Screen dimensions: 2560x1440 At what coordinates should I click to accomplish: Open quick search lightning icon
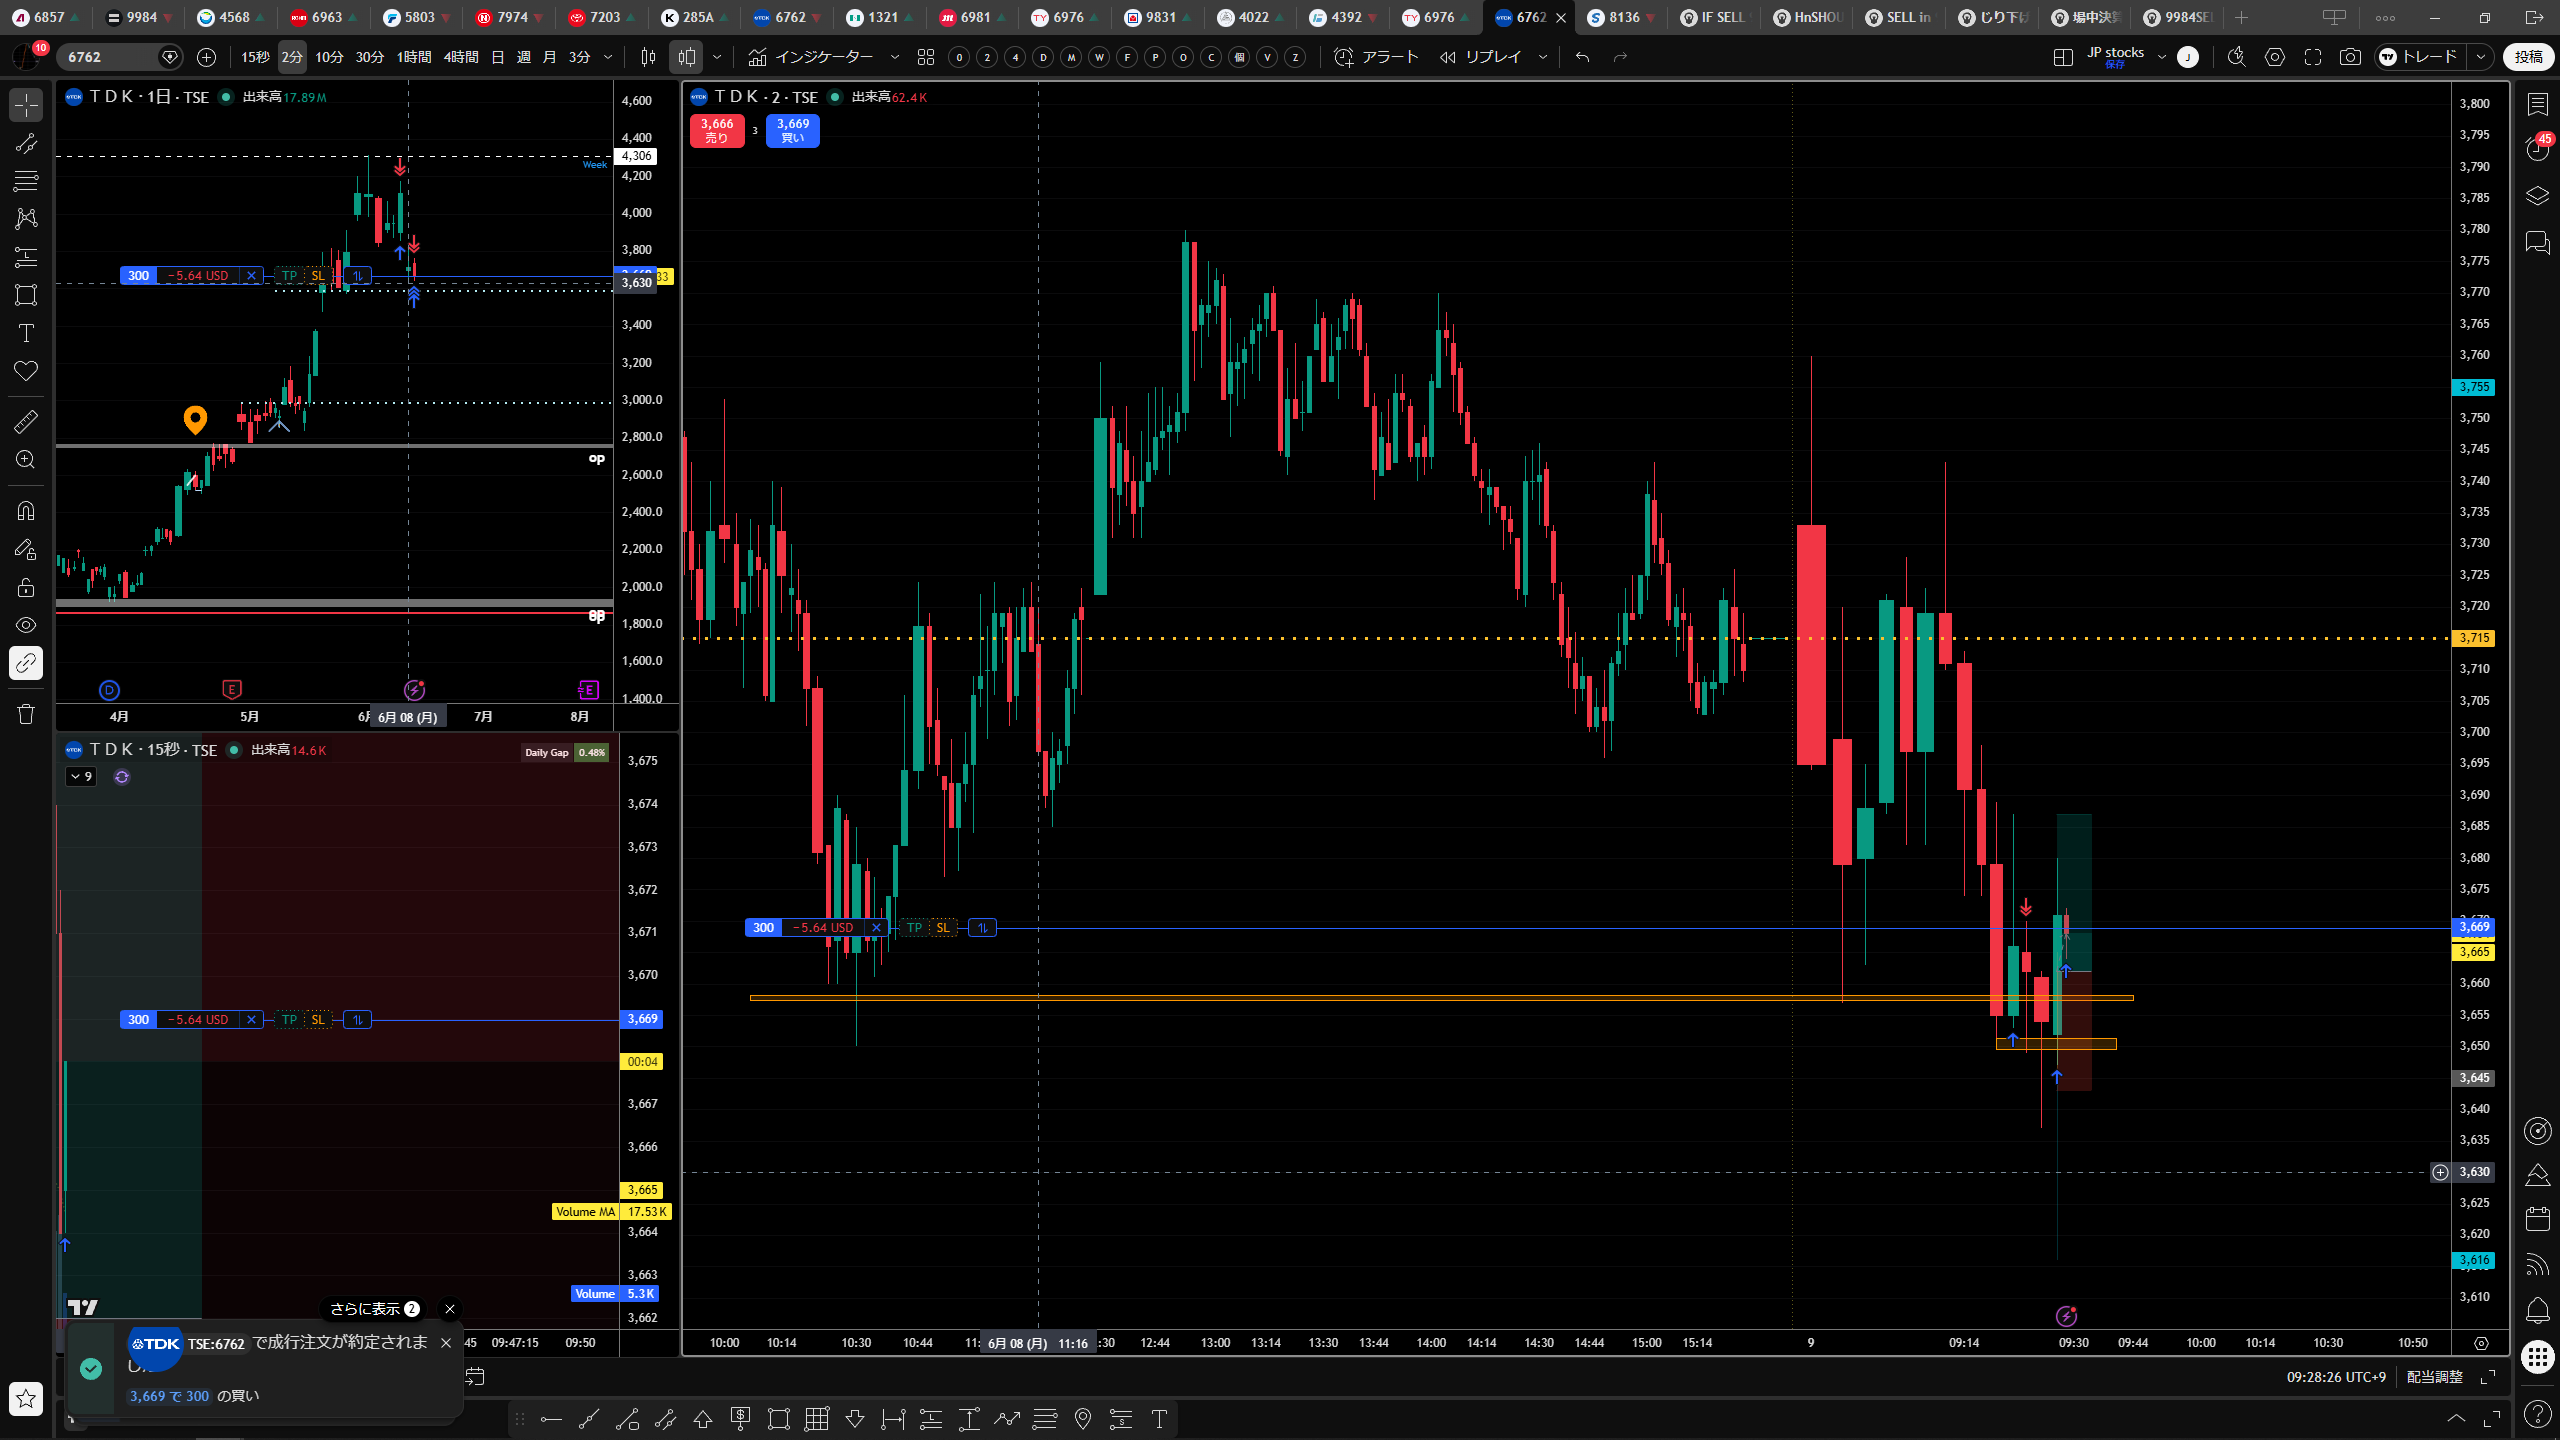2237,57
